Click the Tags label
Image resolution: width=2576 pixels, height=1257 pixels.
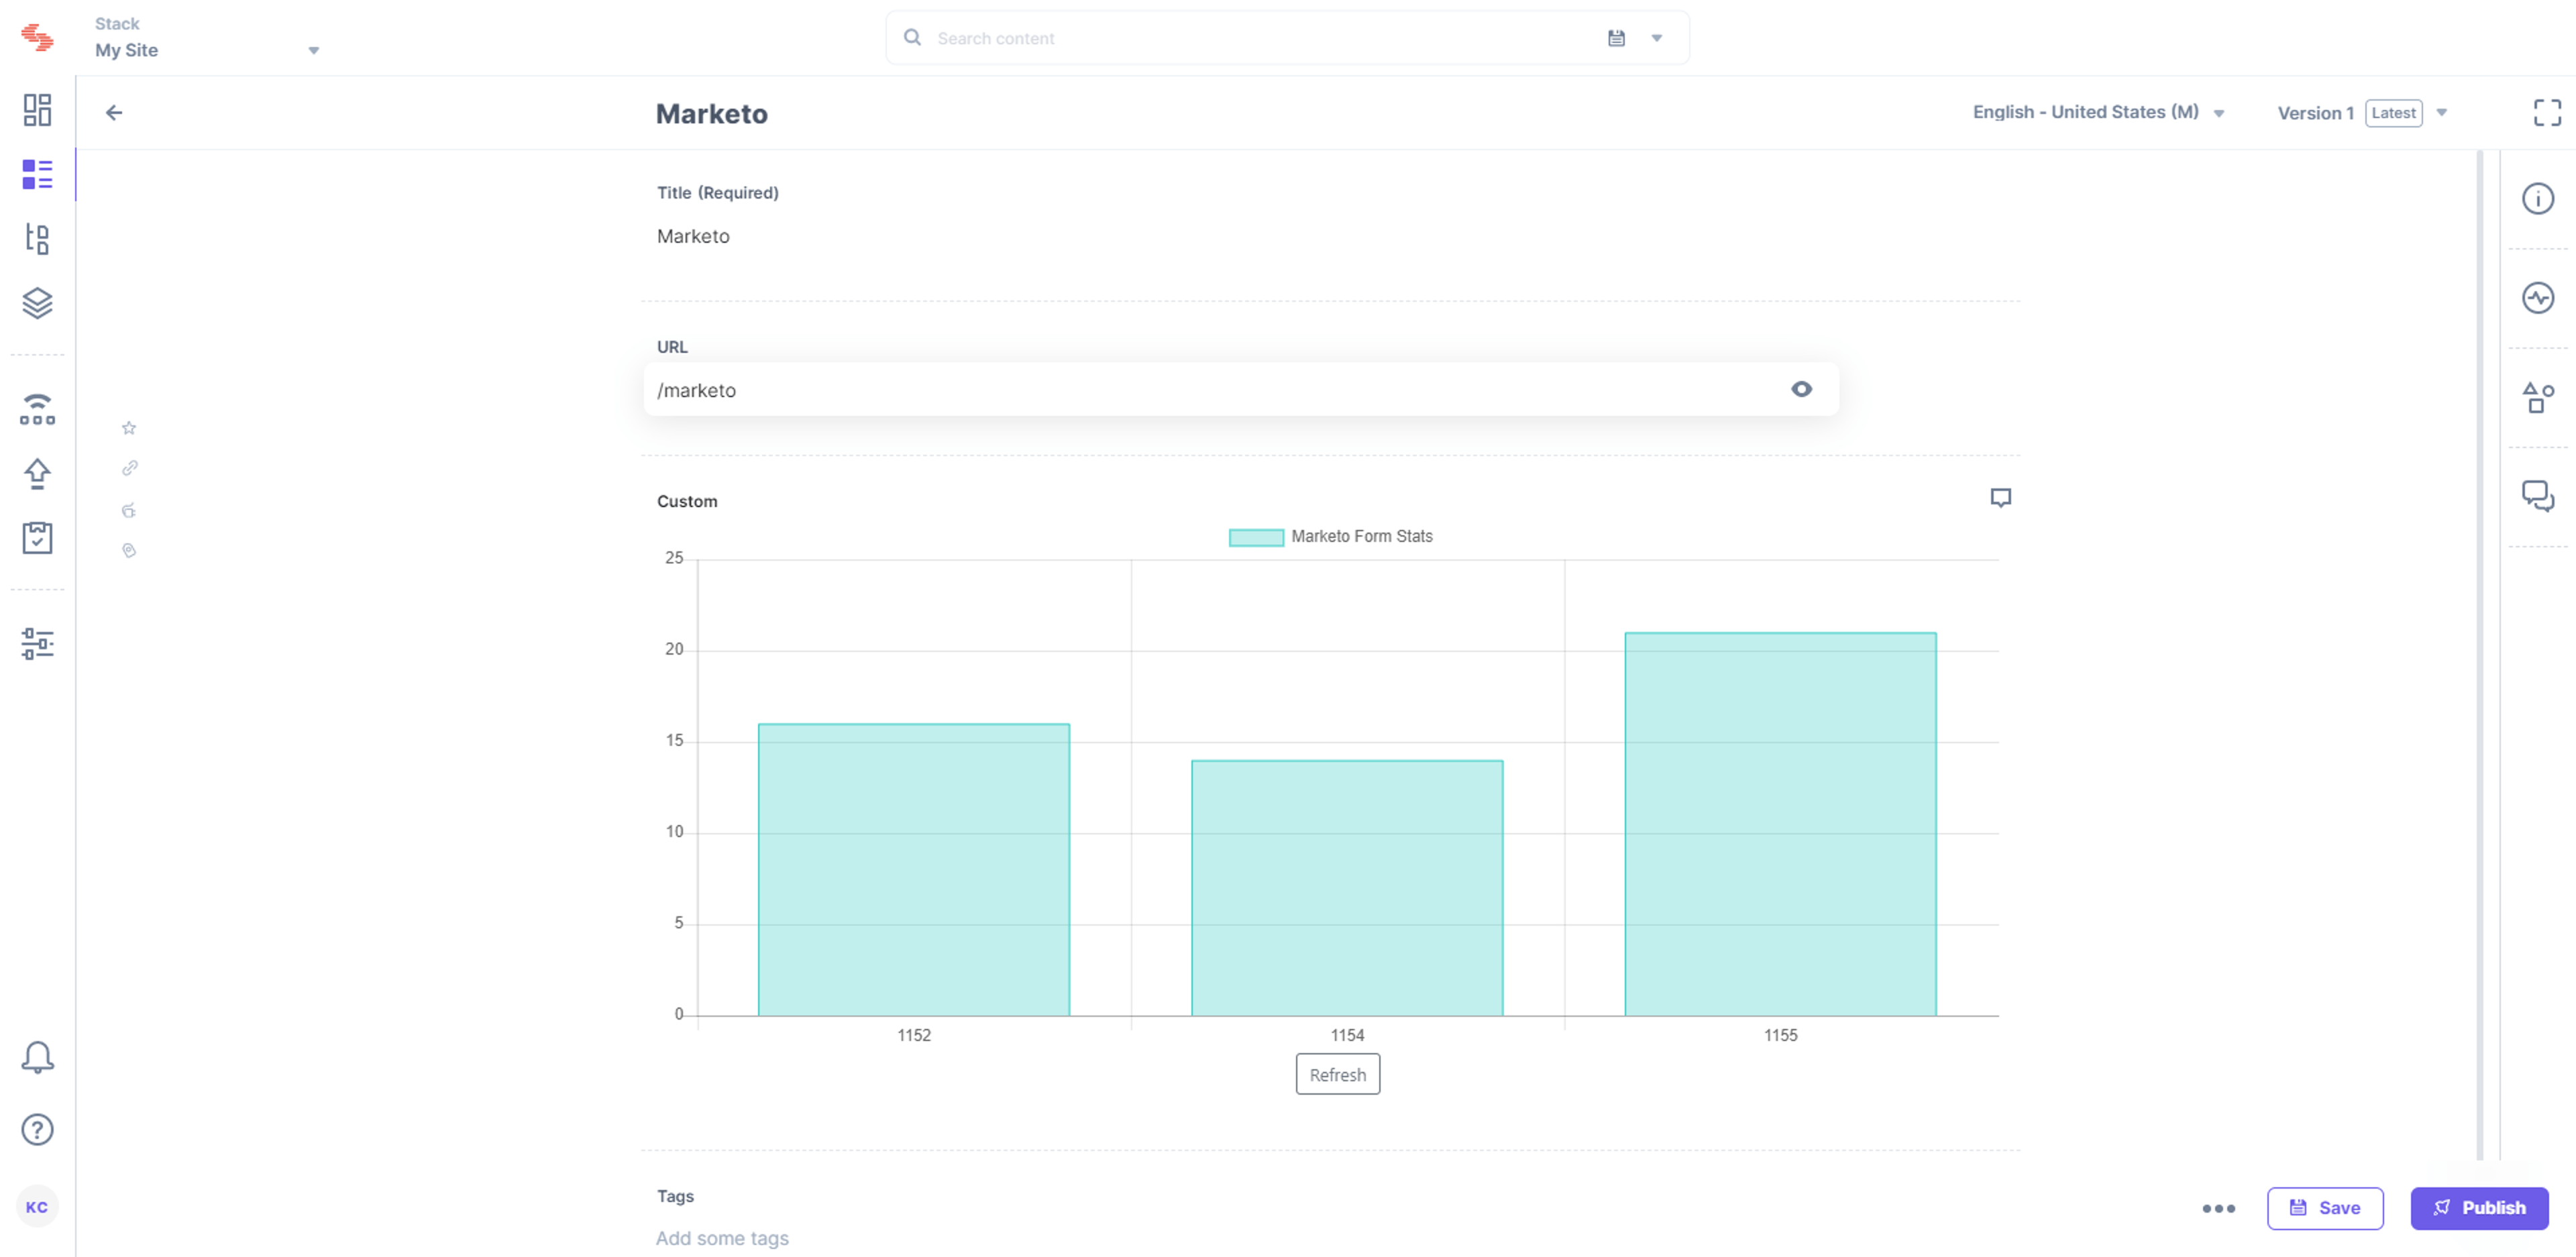675,1196
